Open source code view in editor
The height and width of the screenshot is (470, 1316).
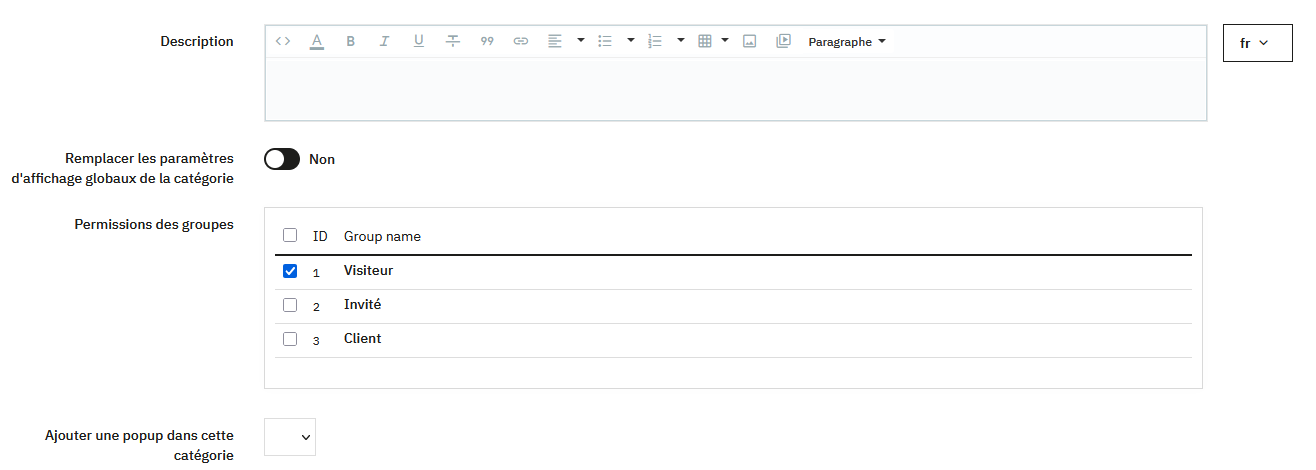[x=283, y=41]
